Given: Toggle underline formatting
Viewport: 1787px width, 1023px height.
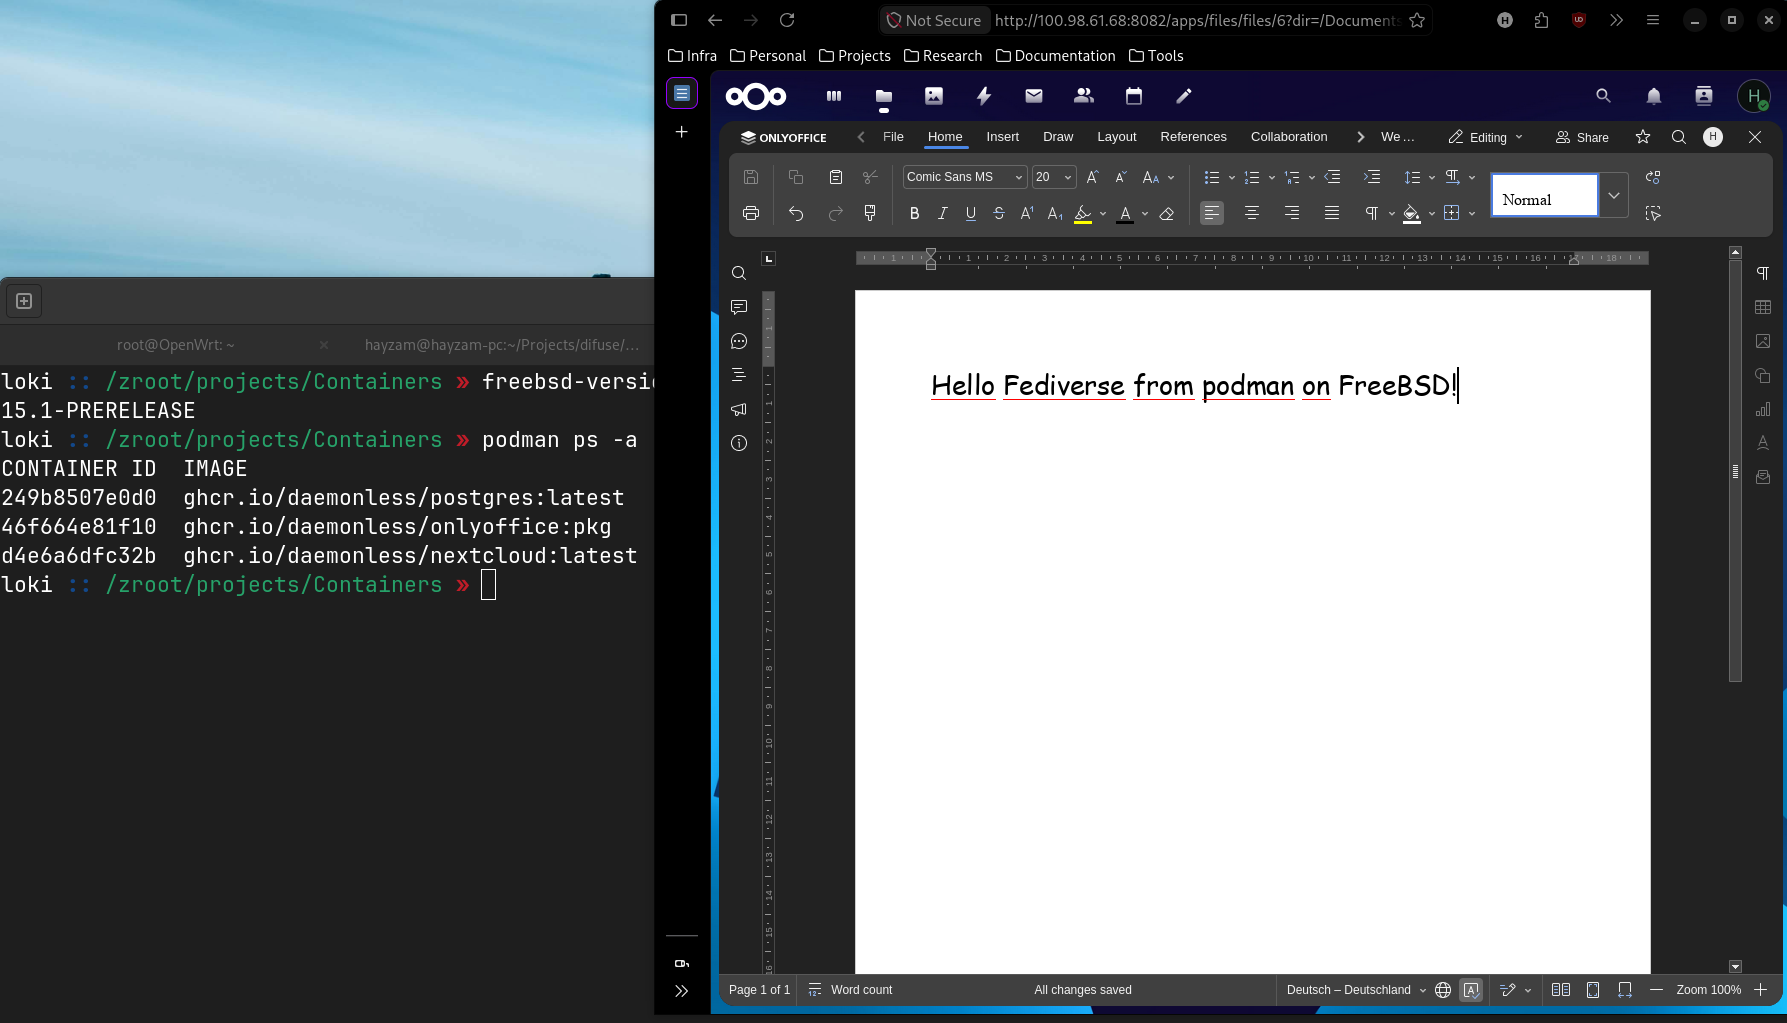Looking at the screenshot, I should pos(970,213).
